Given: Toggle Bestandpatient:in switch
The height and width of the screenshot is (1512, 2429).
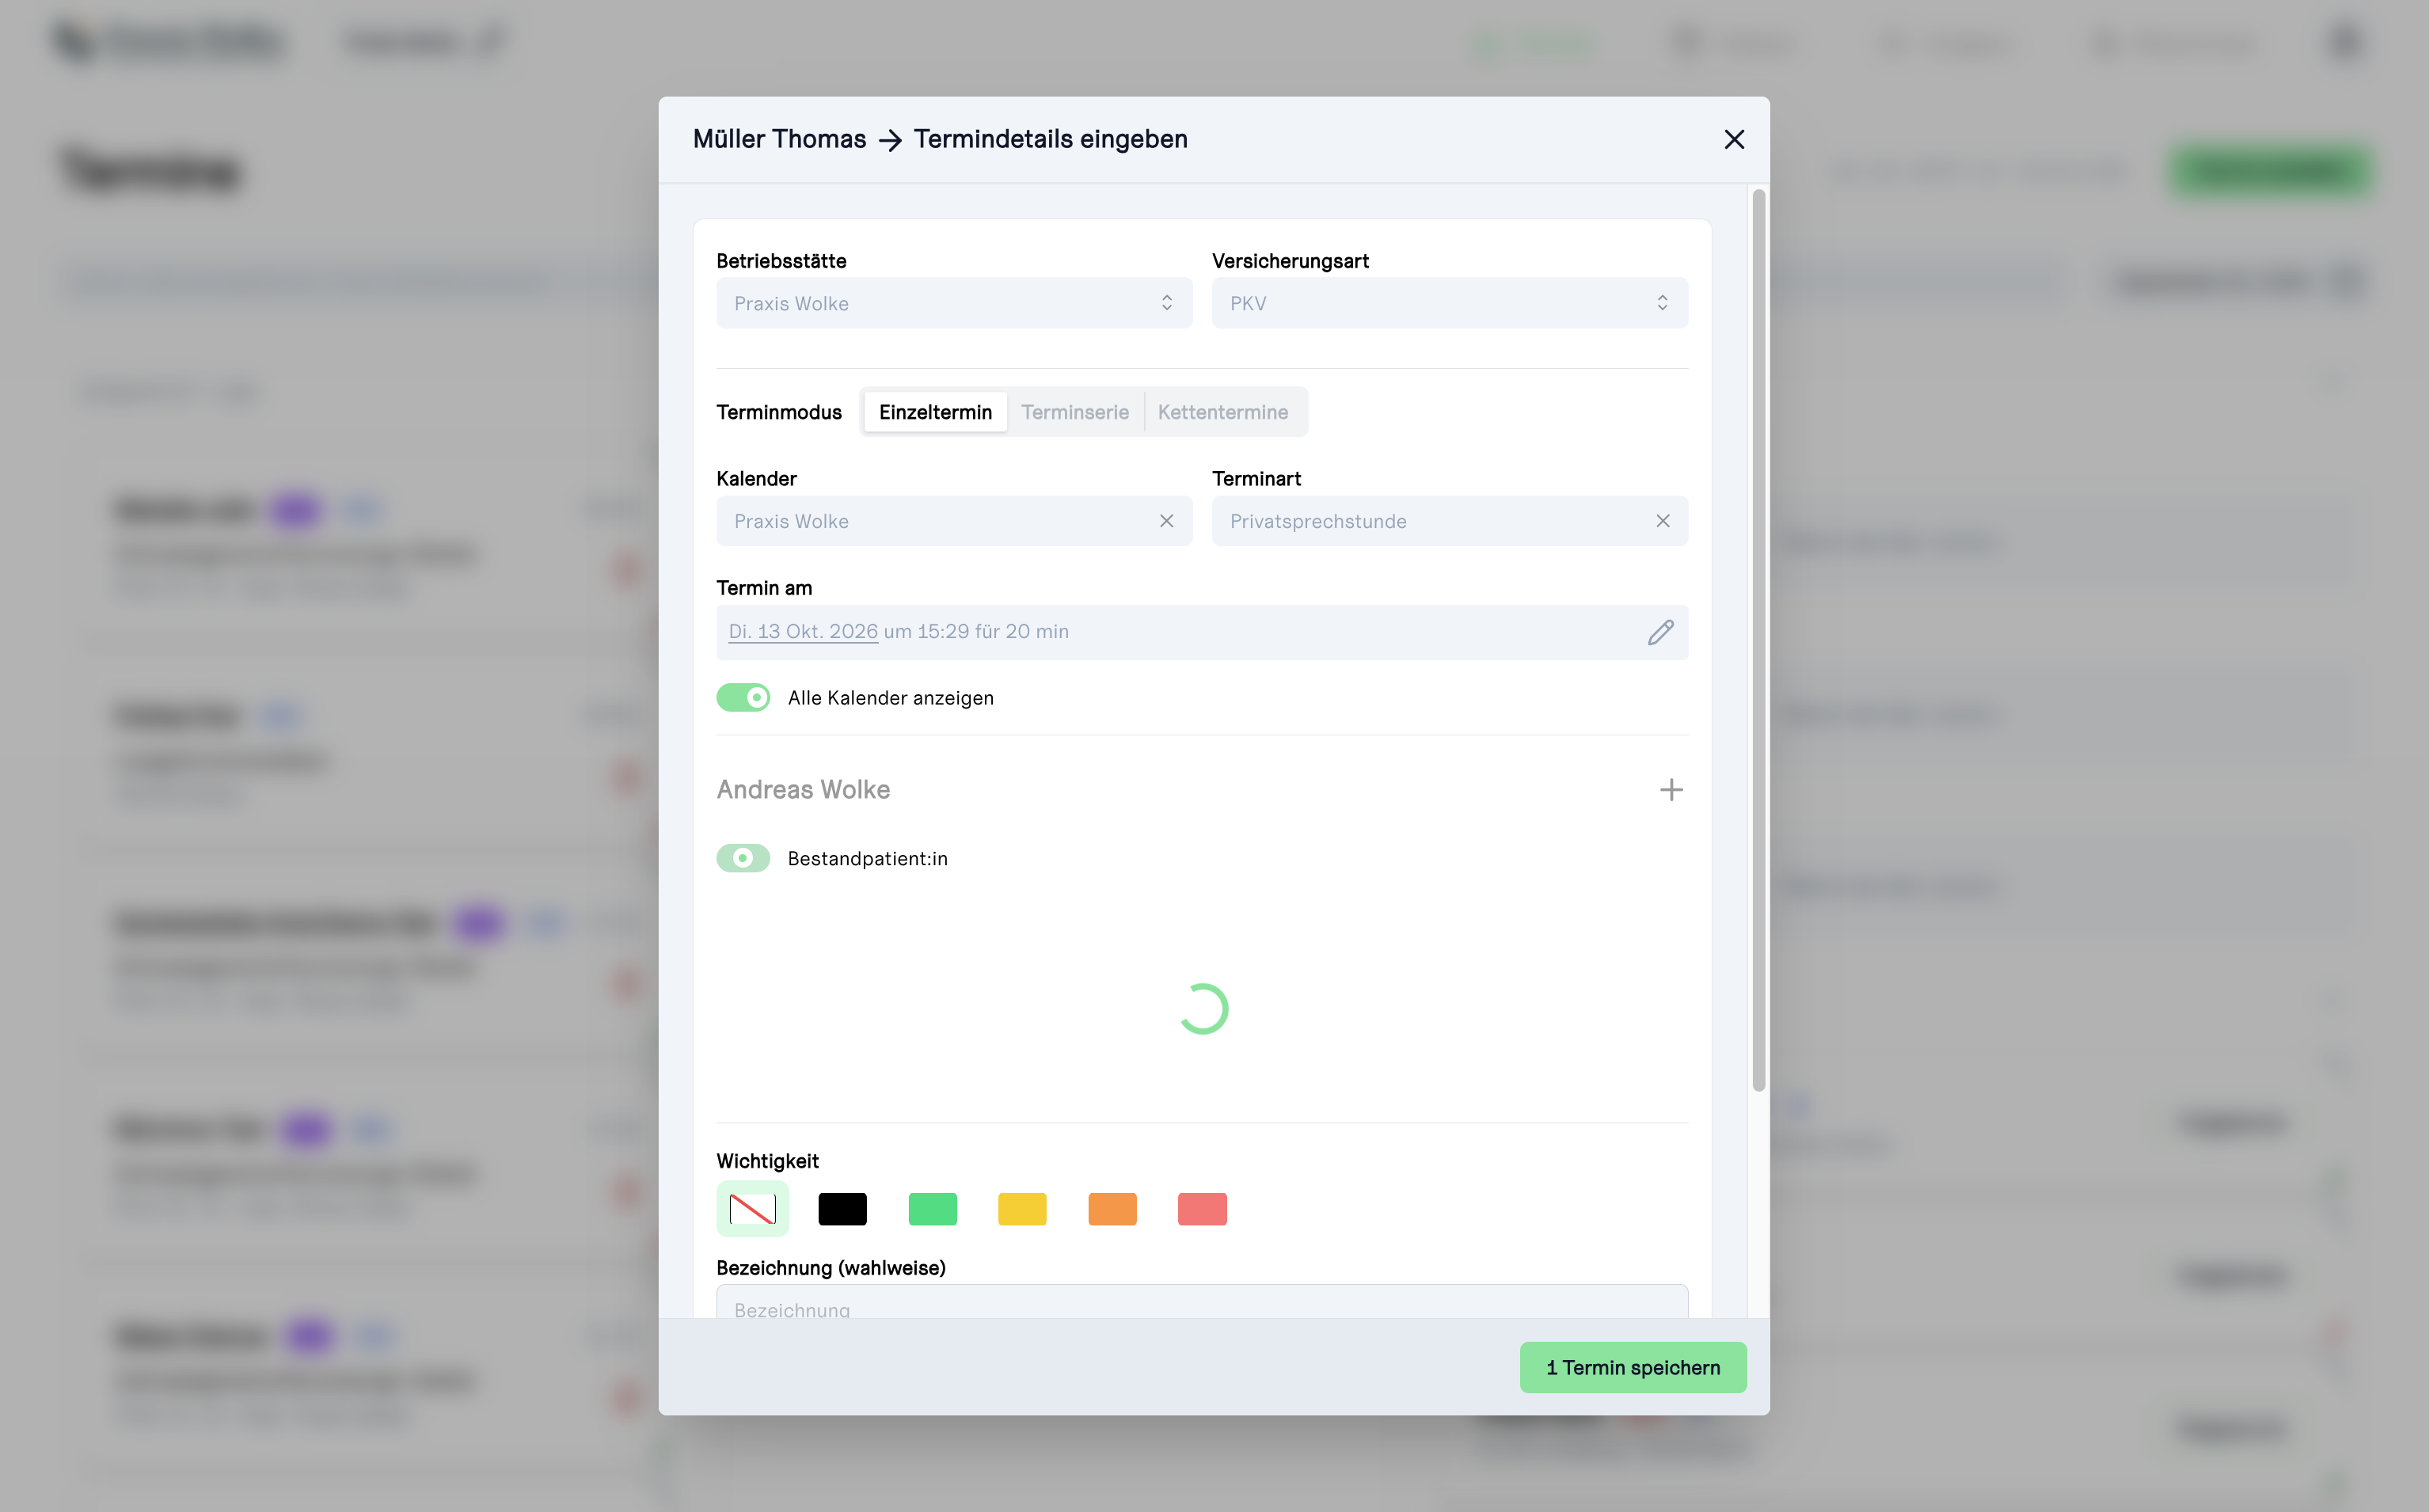Looking at the screenshot, I should click(743, 858).
